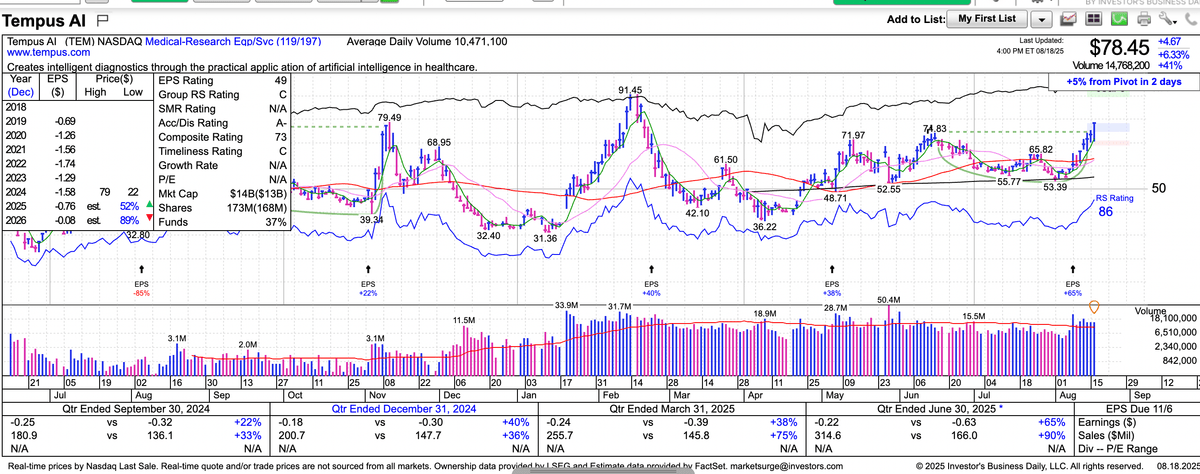This screenshot has height=474, width=1200.
Task: Select the EPS +40% marker arrow
Action: tap(652, 269)
